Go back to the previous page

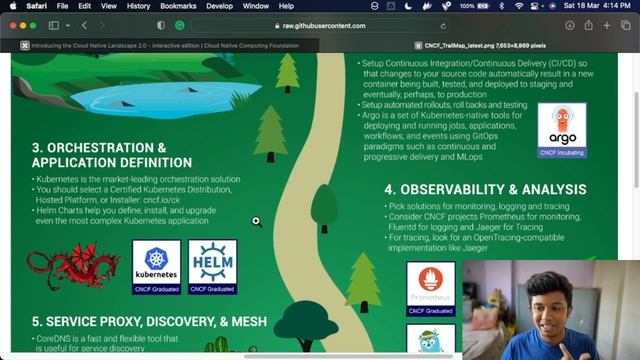coord(84,25)
